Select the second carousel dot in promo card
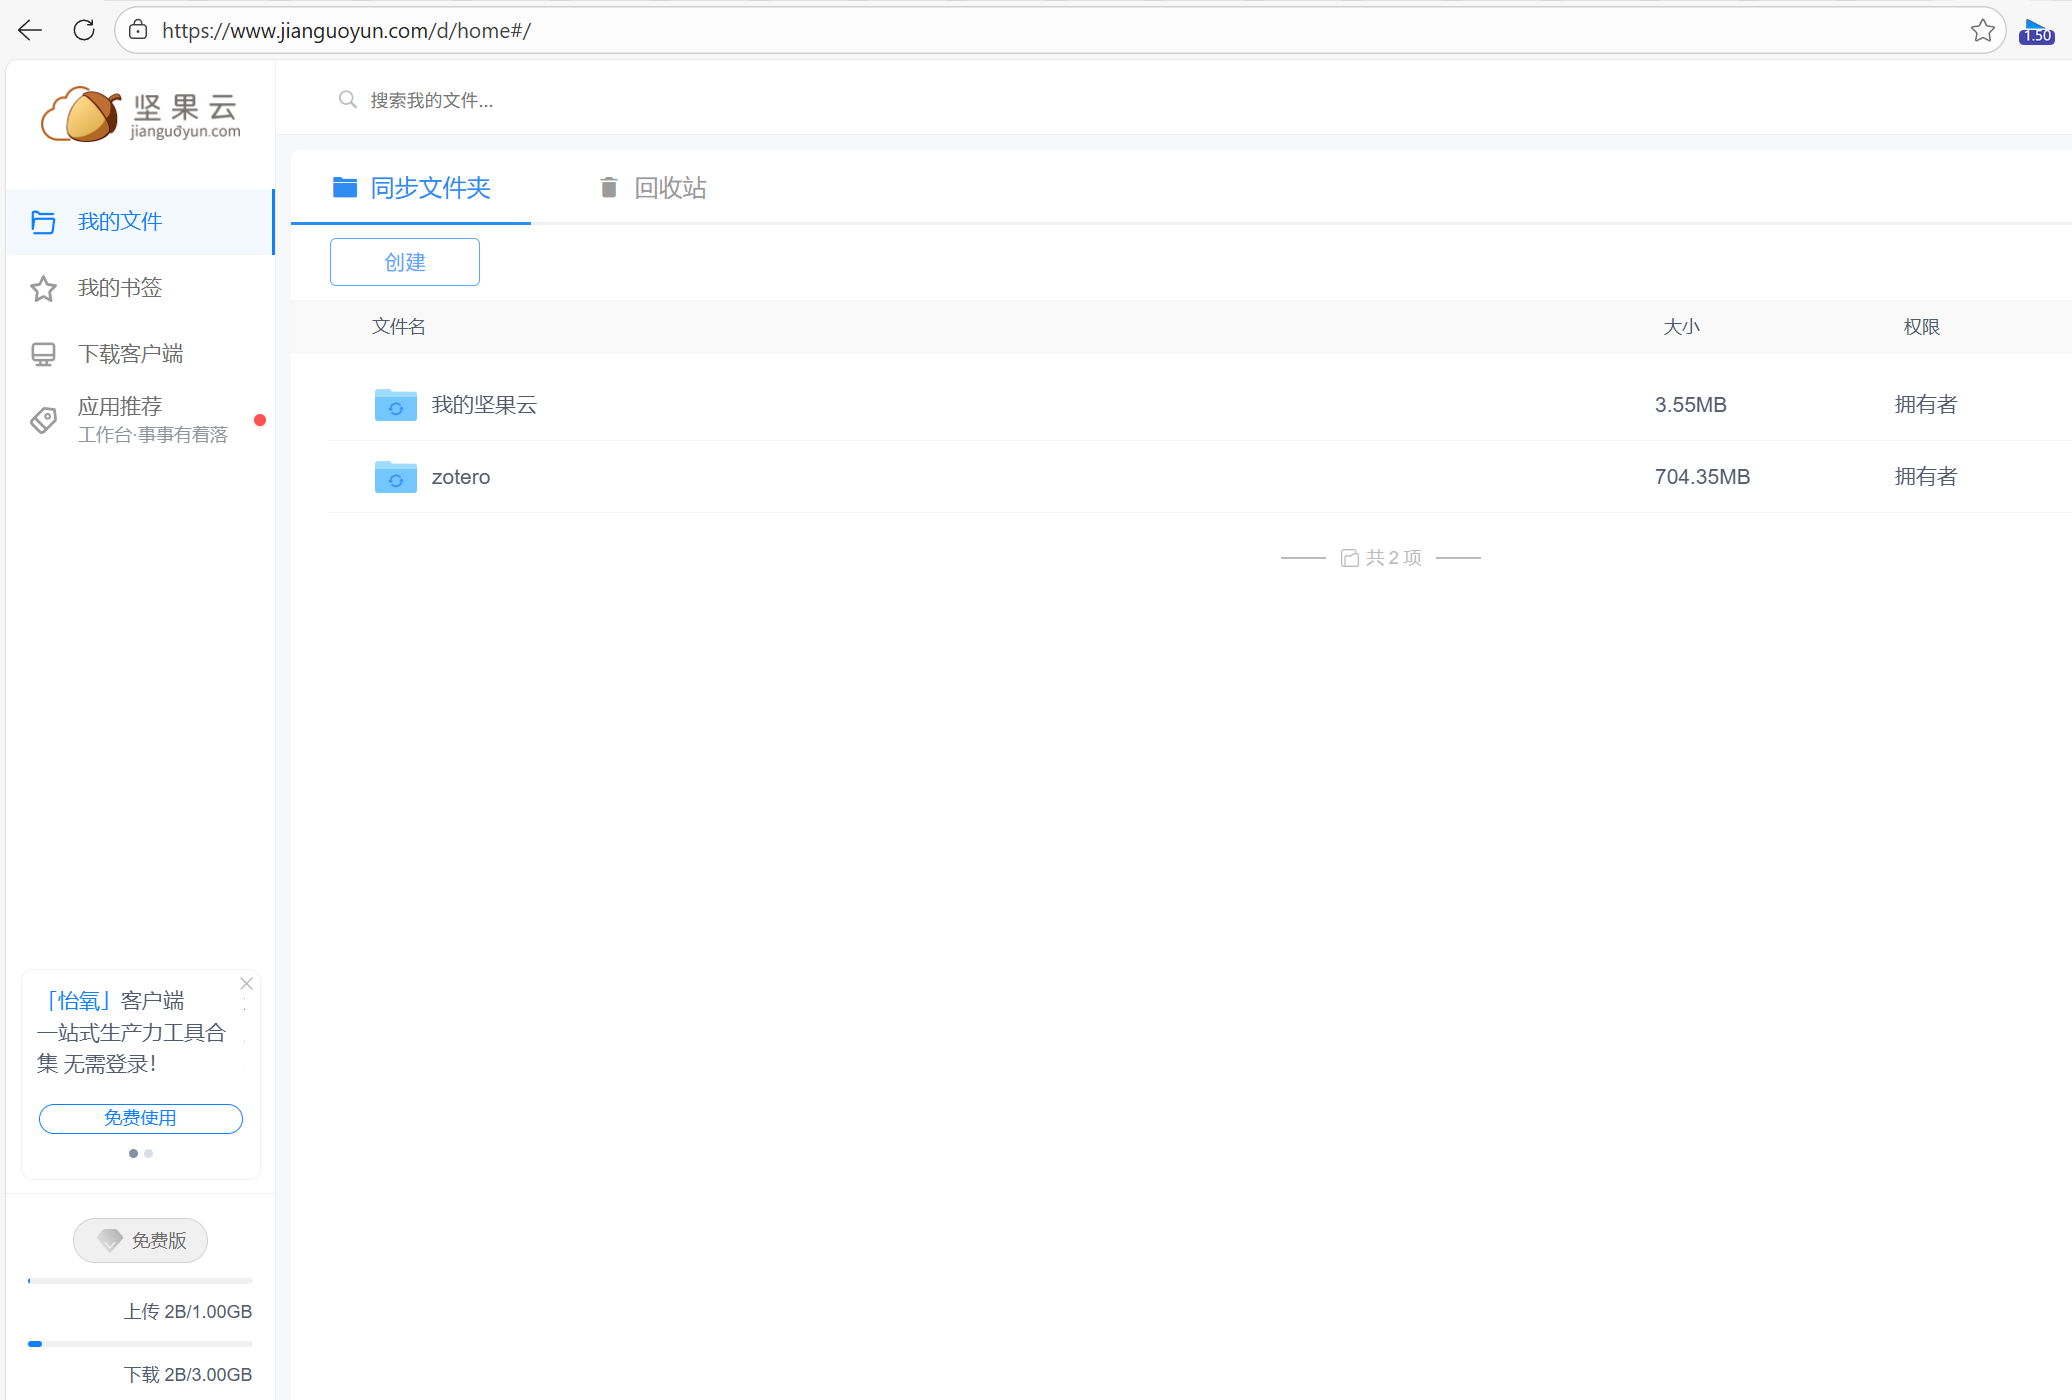2072x1400 pixels. click(149, 1154)
